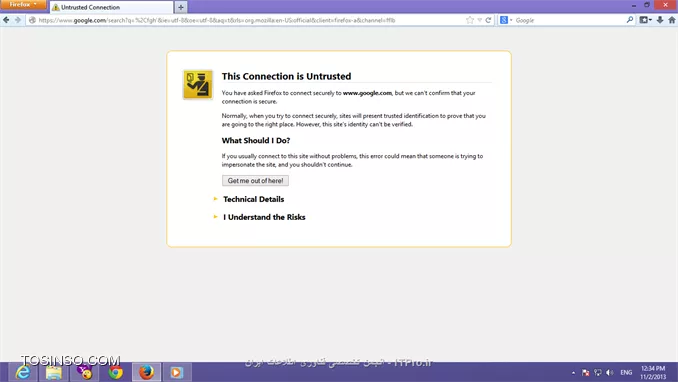
Task: Open the media player taskbar icon
Action: point(176,372)
